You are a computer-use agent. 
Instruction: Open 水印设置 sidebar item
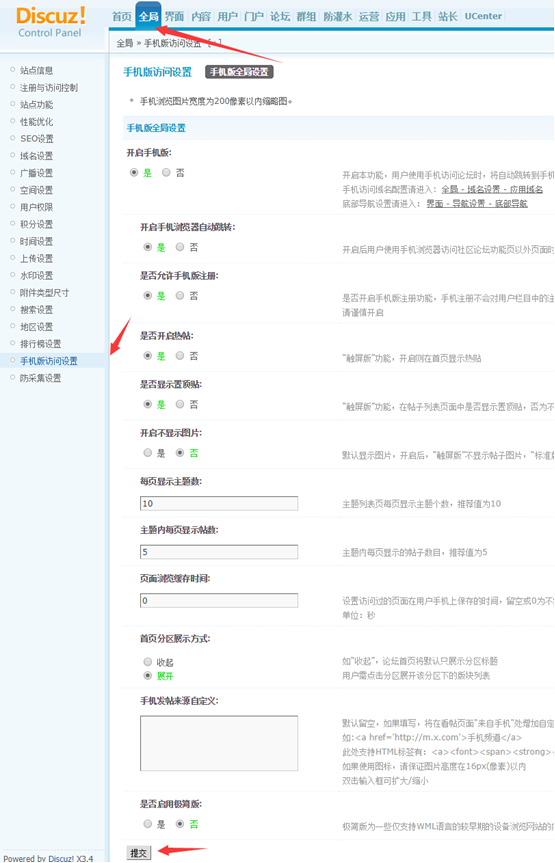point(36,275)
